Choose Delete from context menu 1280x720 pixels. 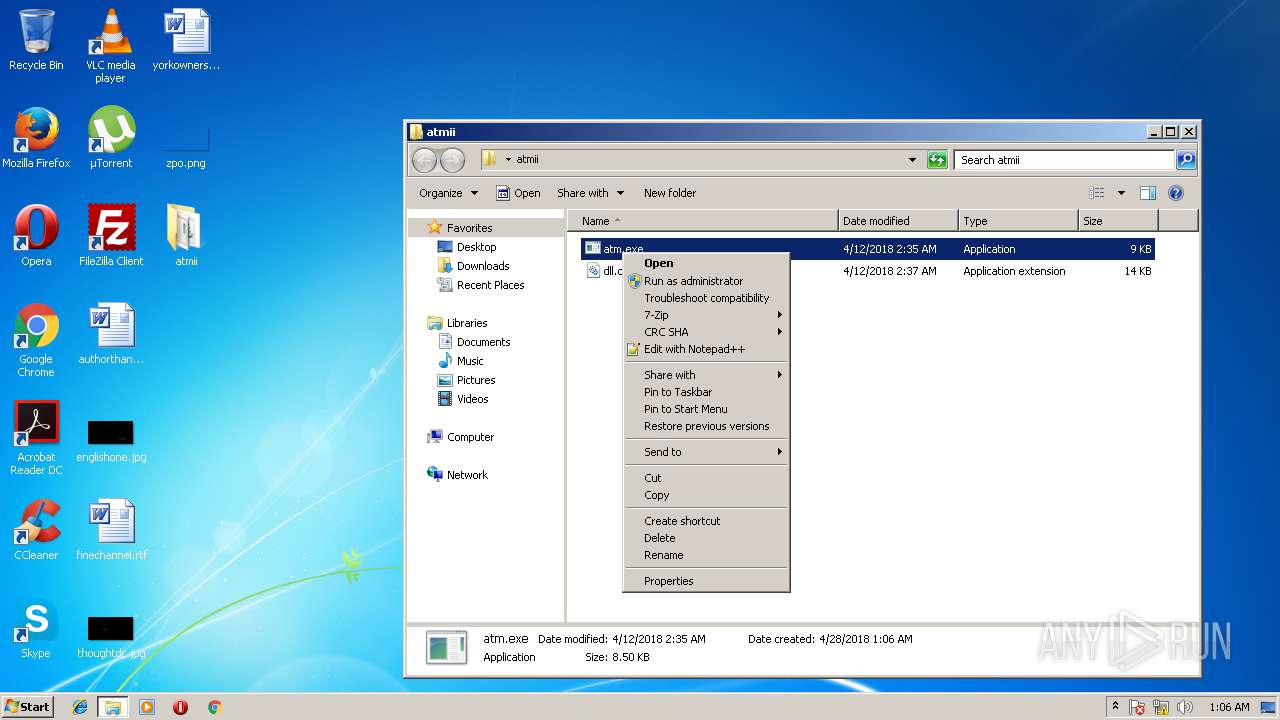(706, 538)
